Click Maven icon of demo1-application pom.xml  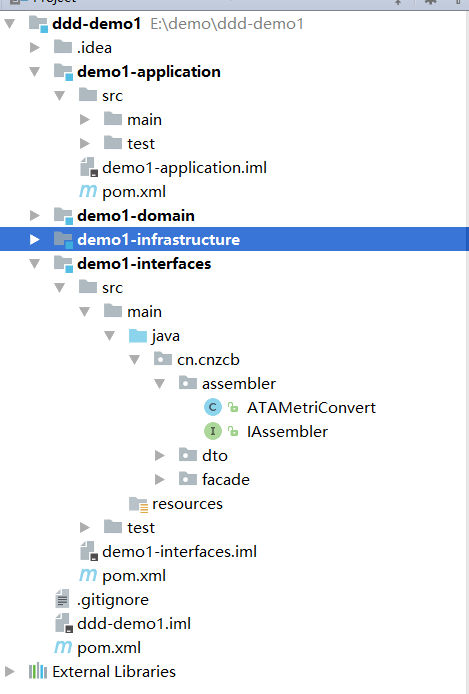coord(88,191)
